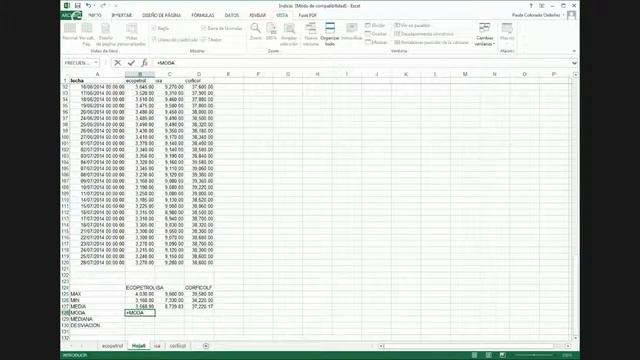Expand the formula bar
This screenshot has width=640, height=360.
click(574, 63)
